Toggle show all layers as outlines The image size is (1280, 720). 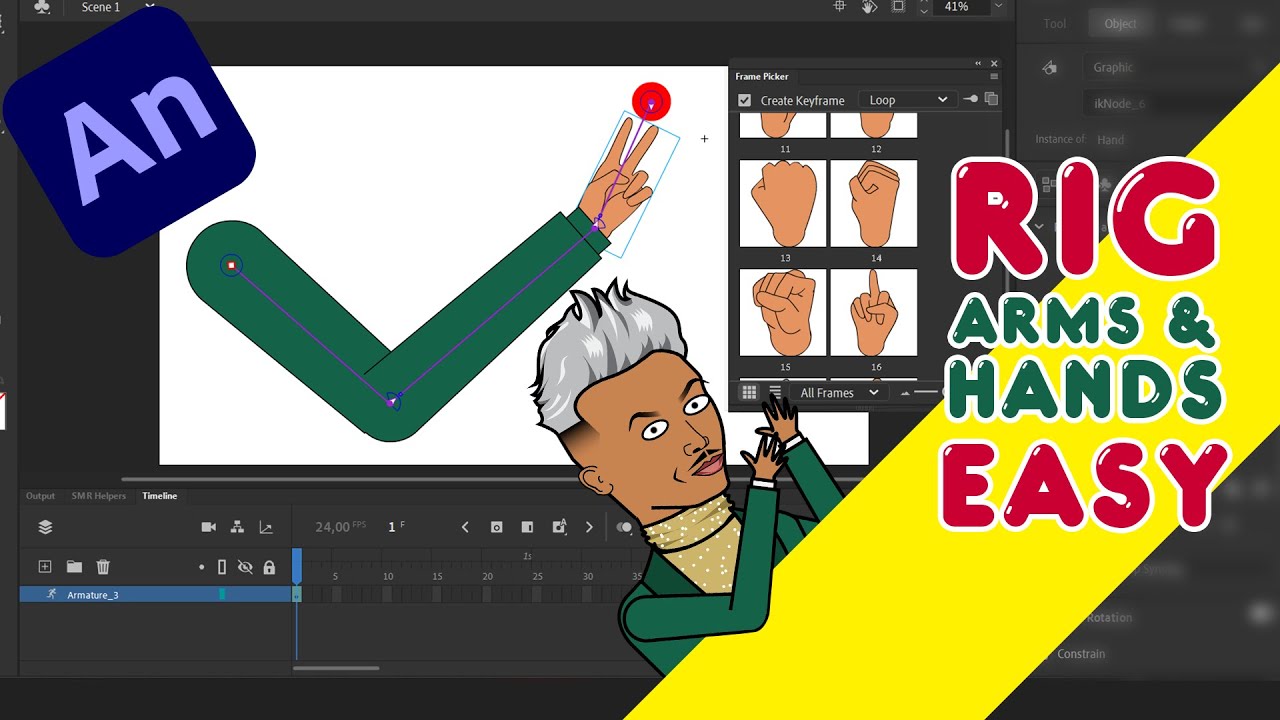click(x=222, y=567)
